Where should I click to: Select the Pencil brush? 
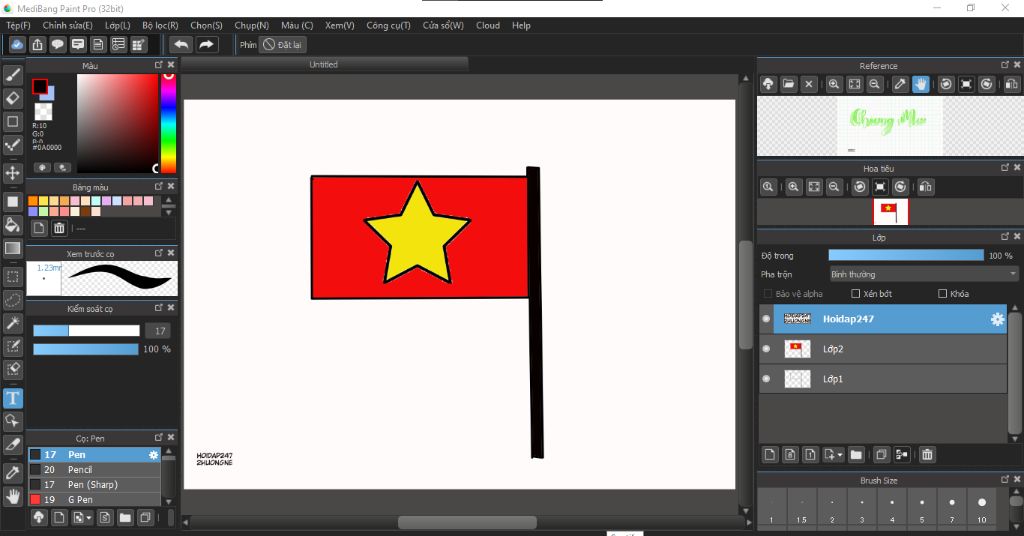[x=94, y=469]
